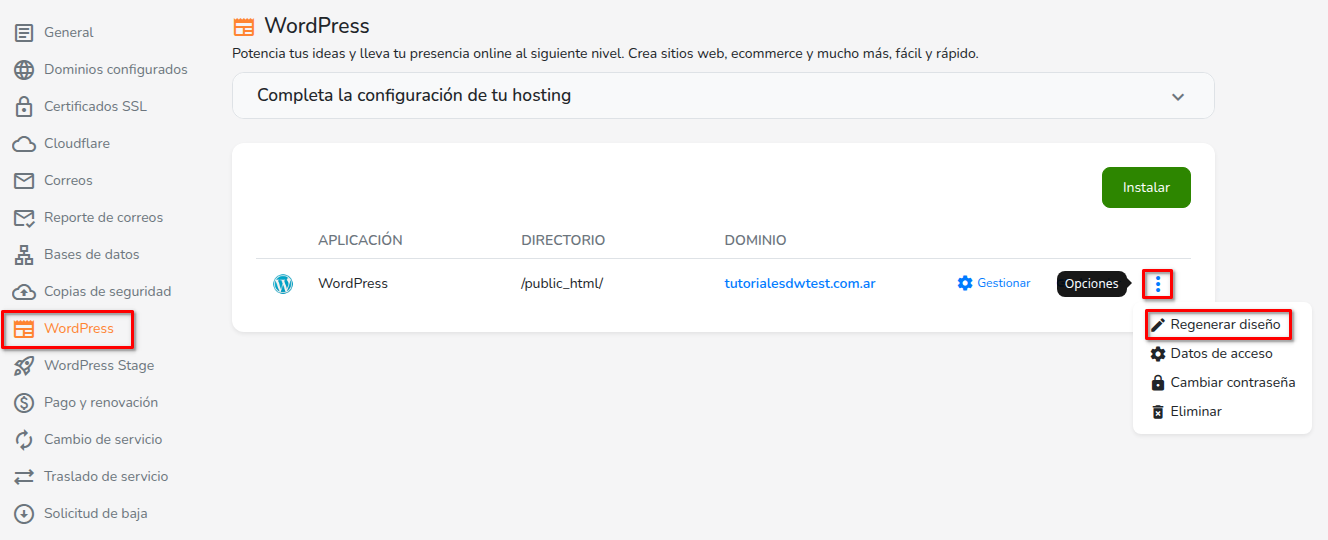Click the lock icon beside Cambiar contraseña
This screenshot has height=540, width=1328.
[x=1158, y=383]
